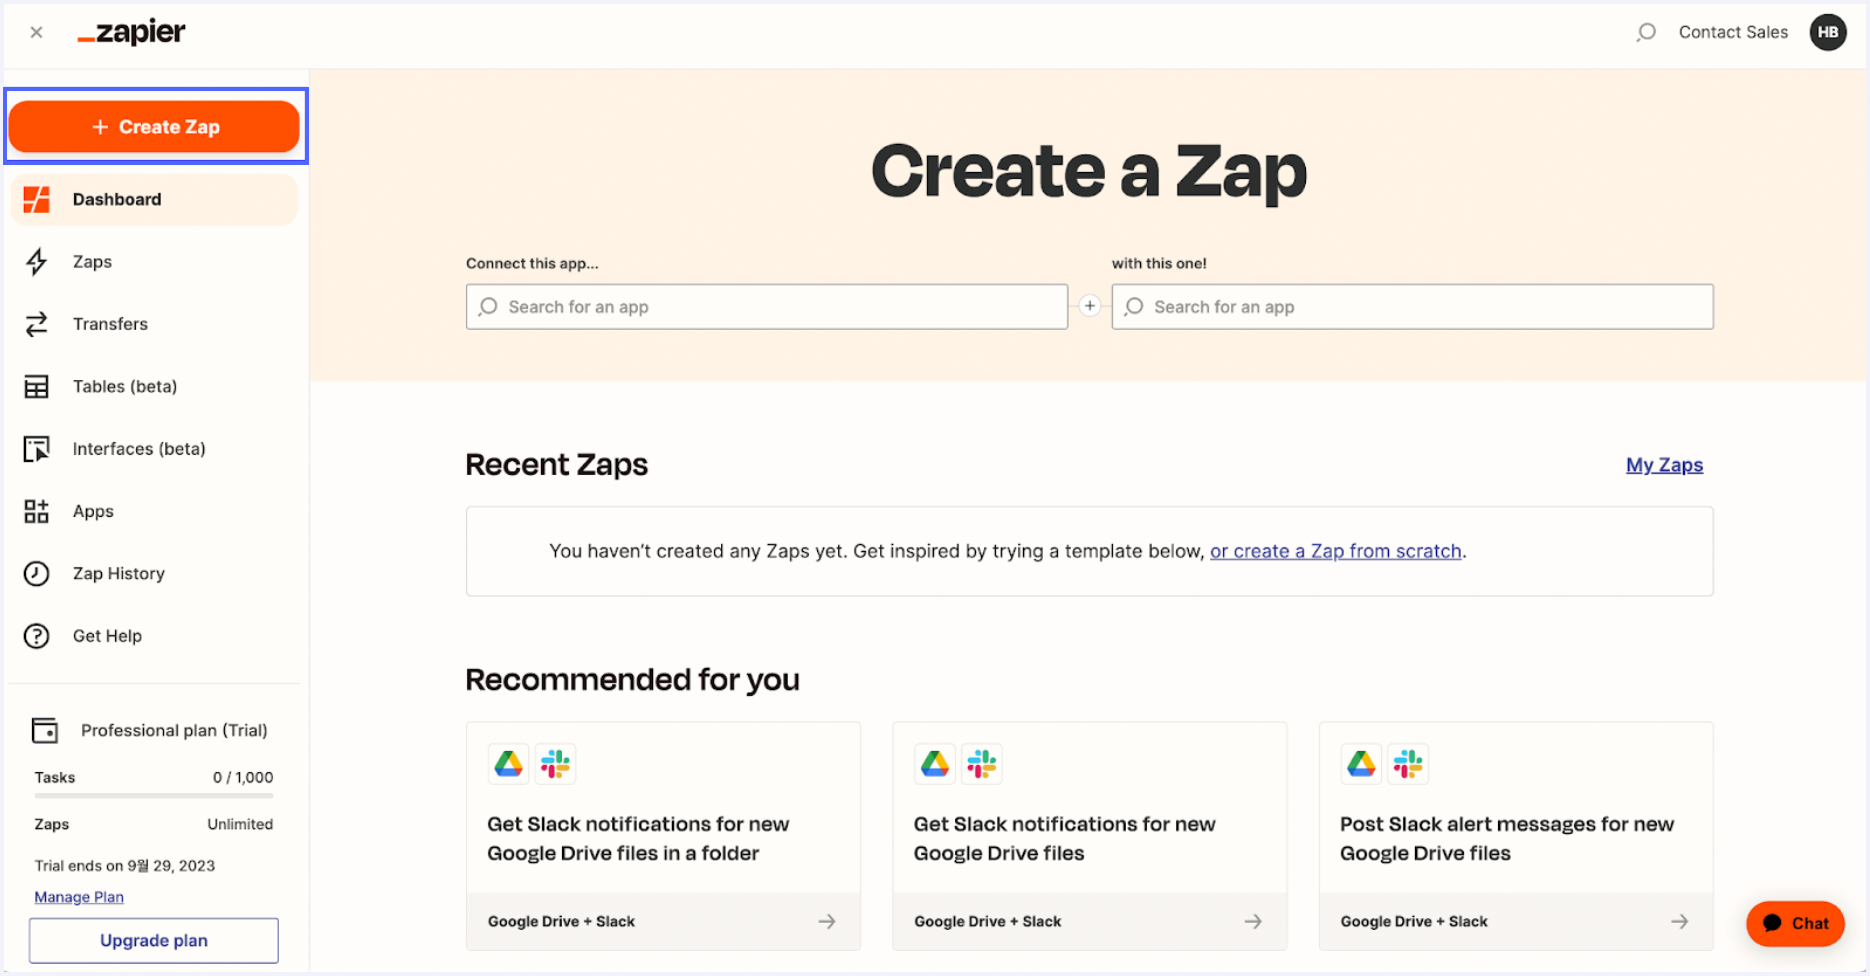Open Zap History

tap(118, 573)
